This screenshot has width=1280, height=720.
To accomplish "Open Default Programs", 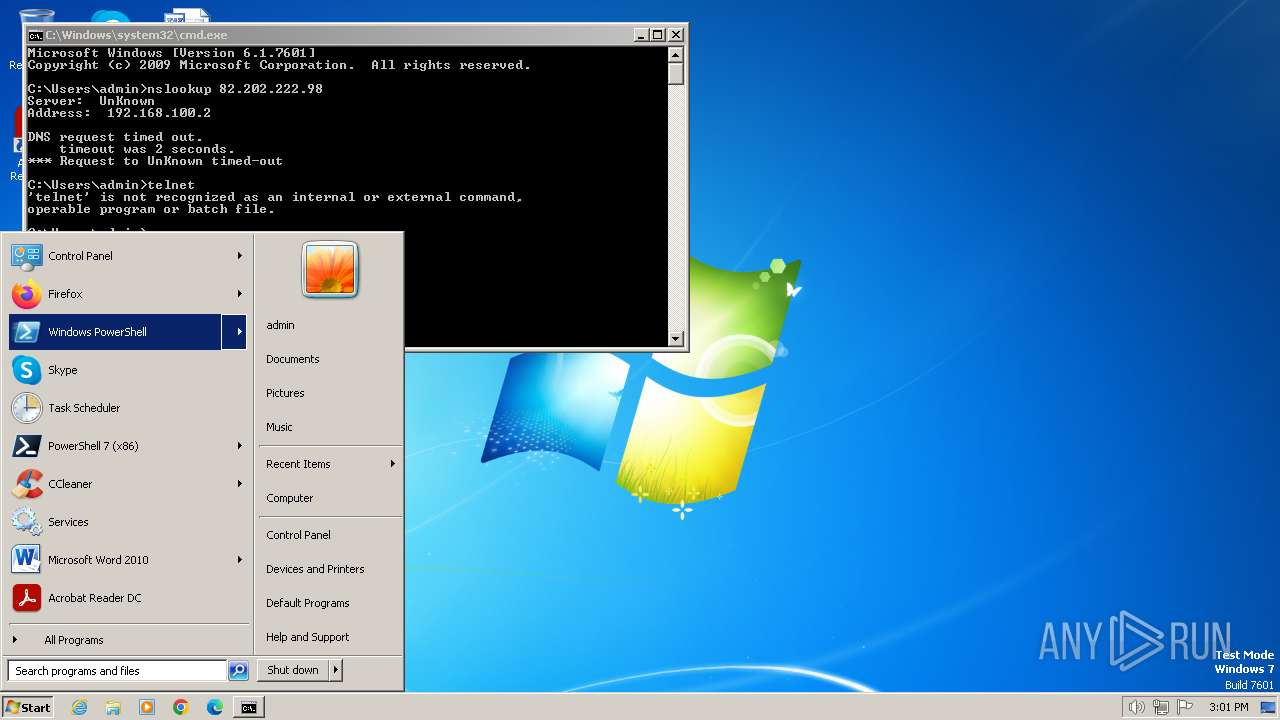I will click(x=307, y=603).
